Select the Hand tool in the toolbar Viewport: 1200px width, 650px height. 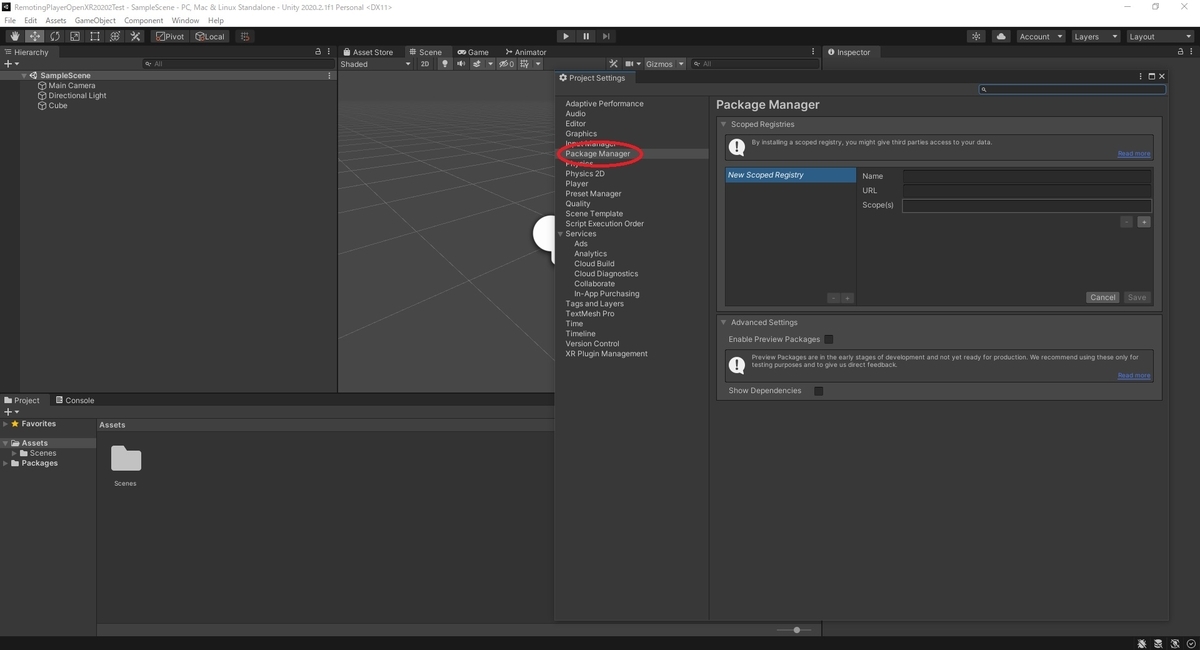coord(15,36)
